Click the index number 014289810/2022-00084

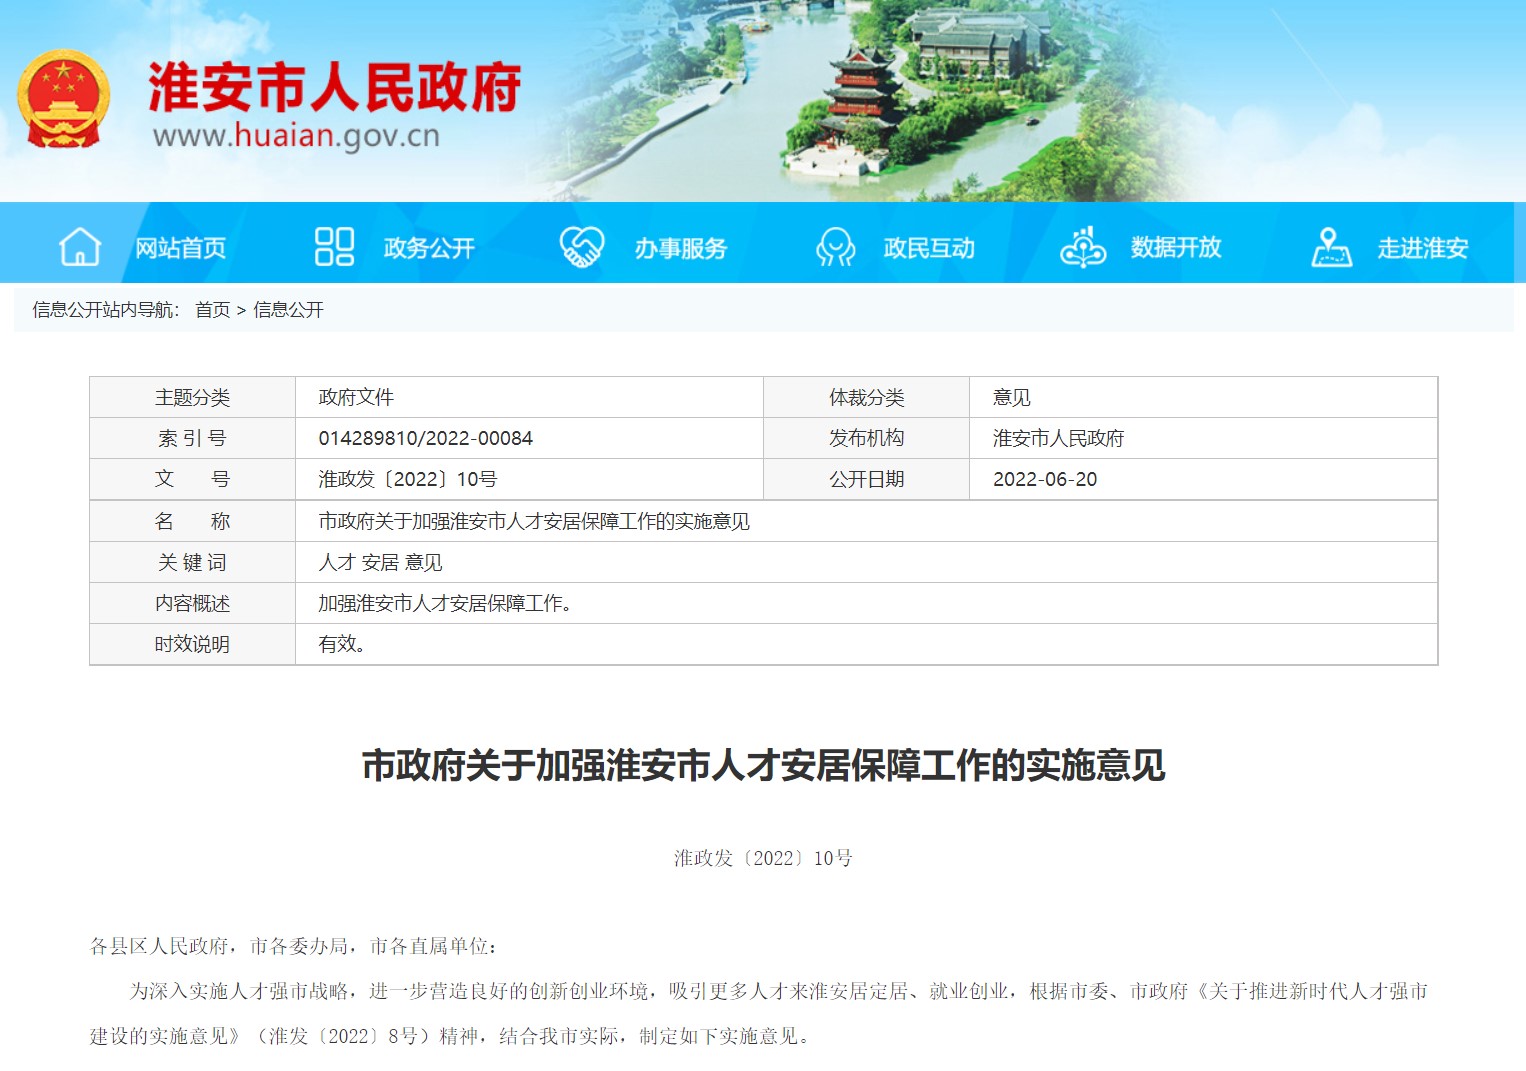click(425, 438)
